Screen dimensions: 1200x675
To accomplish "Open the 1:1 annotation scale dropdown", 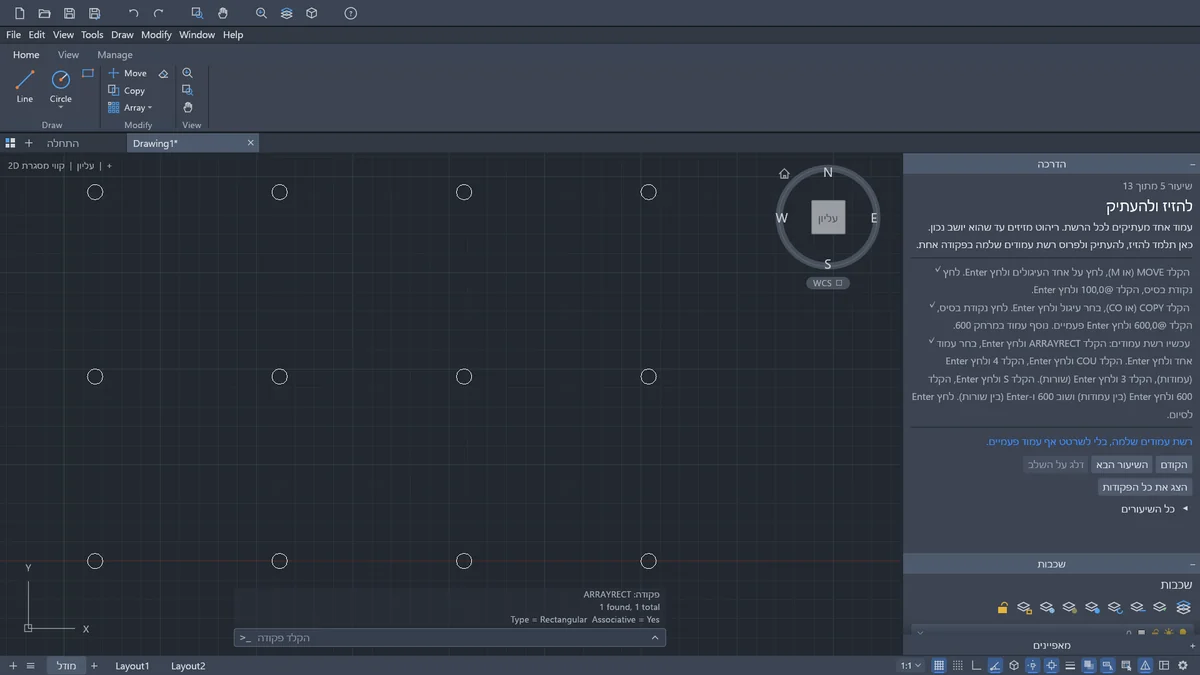I will 911,665.
